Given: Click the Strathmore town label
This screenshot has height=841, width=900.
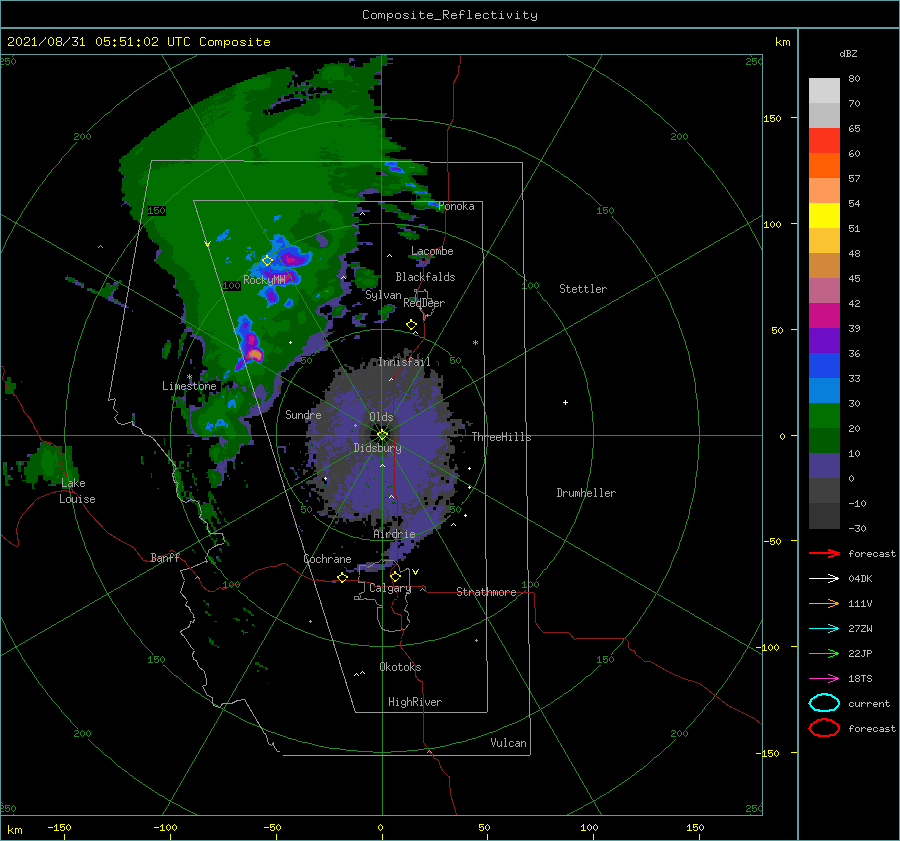Looking at the screenshot, I should 486,592.
